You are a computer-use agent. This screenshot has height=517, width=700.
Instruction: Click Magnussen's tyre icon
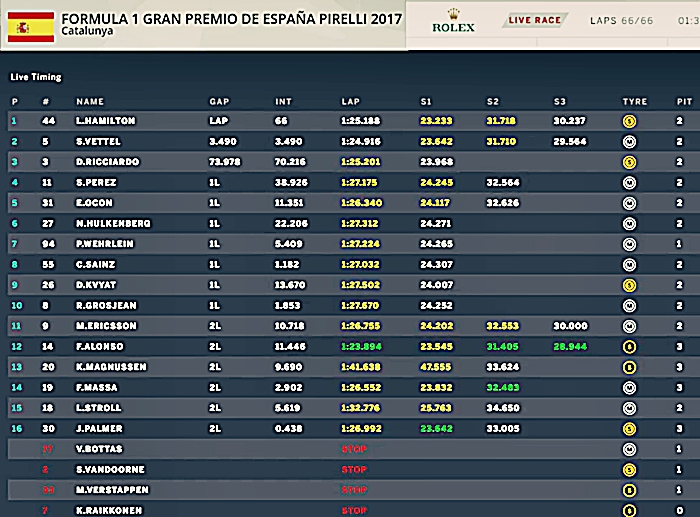point(630,366)
